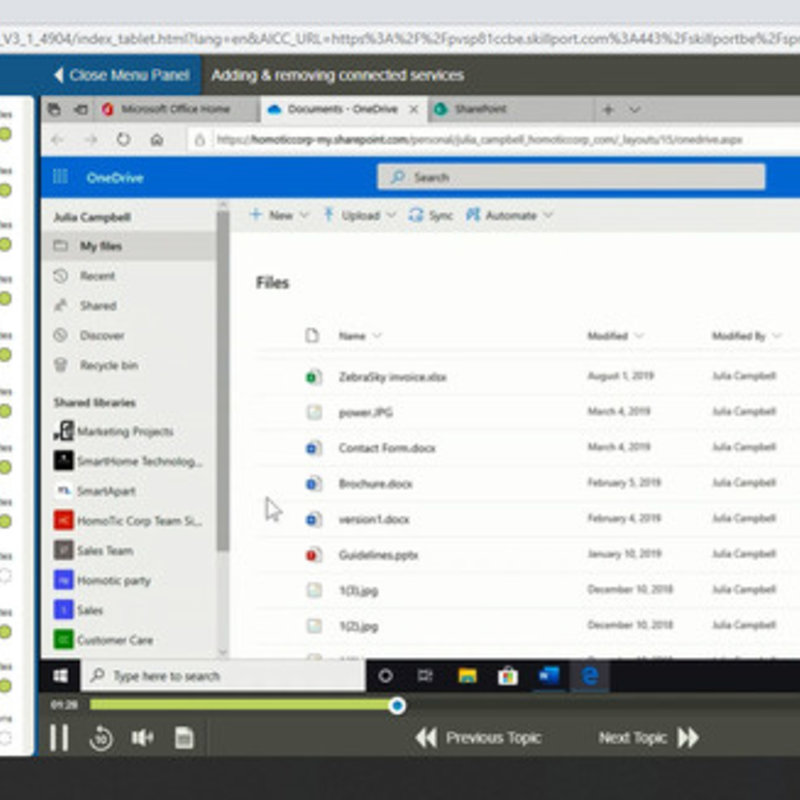
Task: Click the video progress slider handle
Action: click(x=396, y=706)
